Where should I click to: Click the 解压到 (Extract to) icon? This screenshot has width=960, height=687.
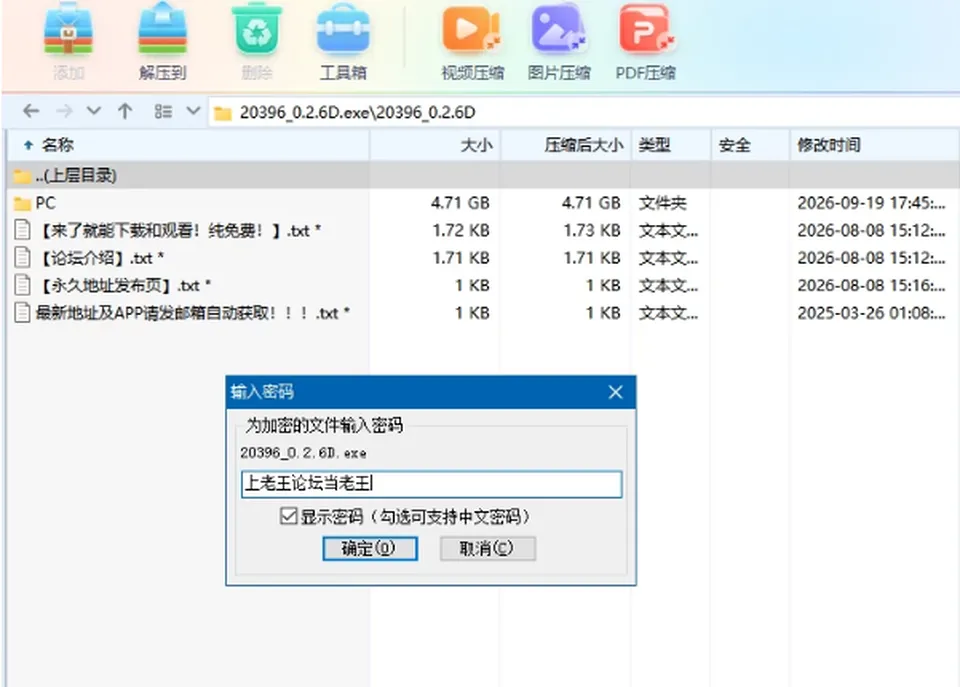[162, 31]
